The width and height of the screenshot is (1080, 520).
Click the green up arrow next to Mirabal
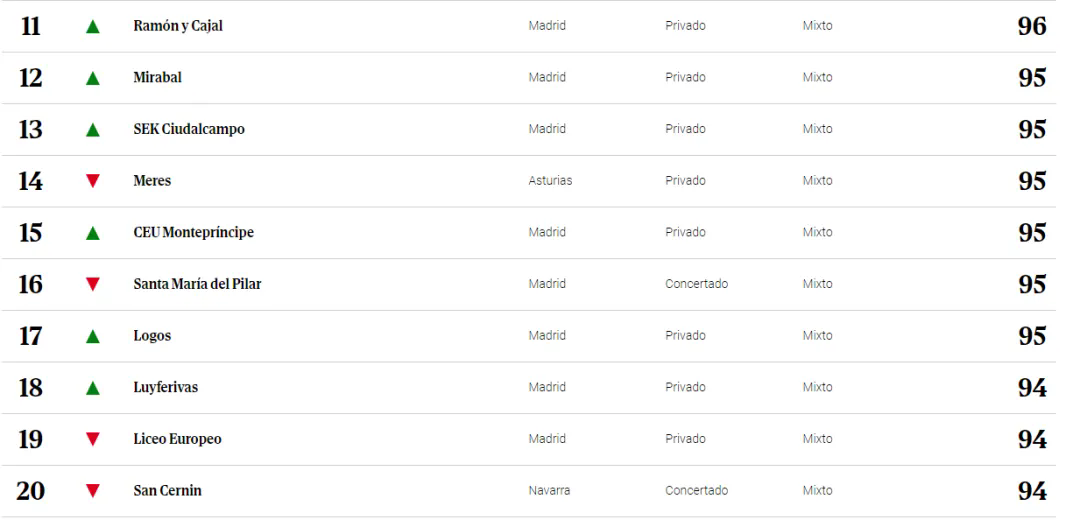[93, 79]
